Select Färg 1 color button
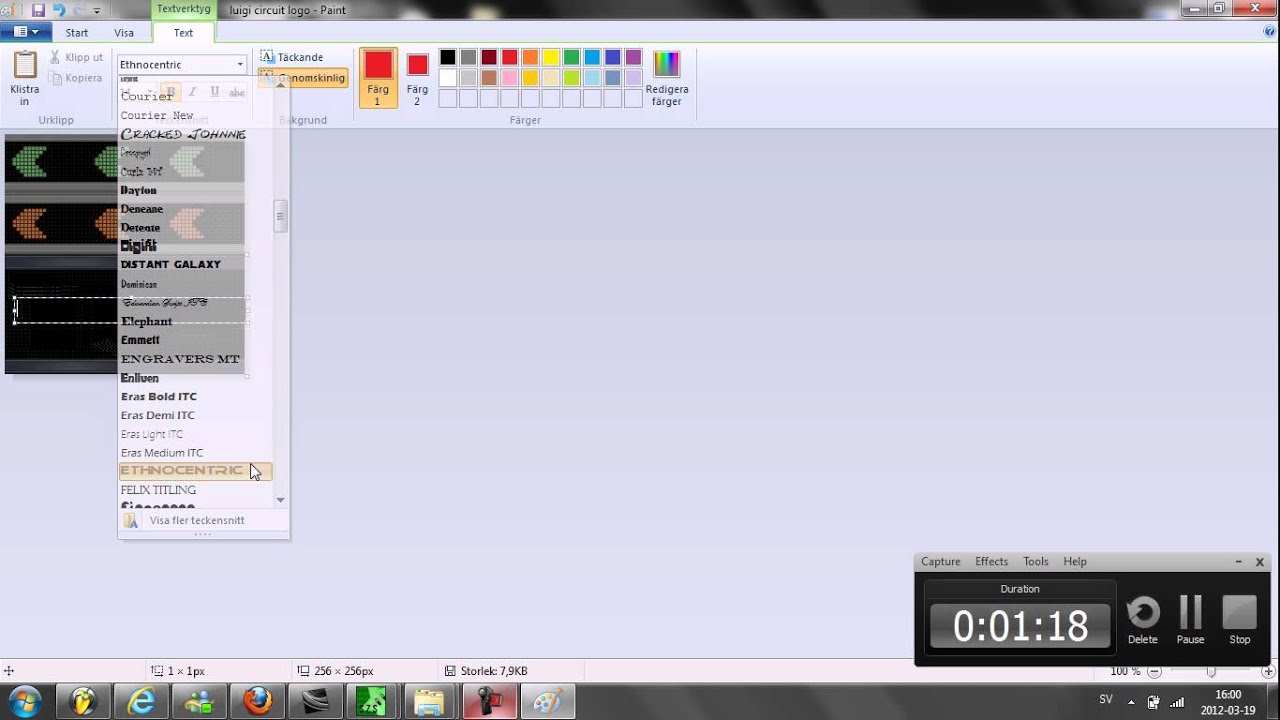This screenshot has height=720, width=1280. pyautogui.click(x=378, y=78)
